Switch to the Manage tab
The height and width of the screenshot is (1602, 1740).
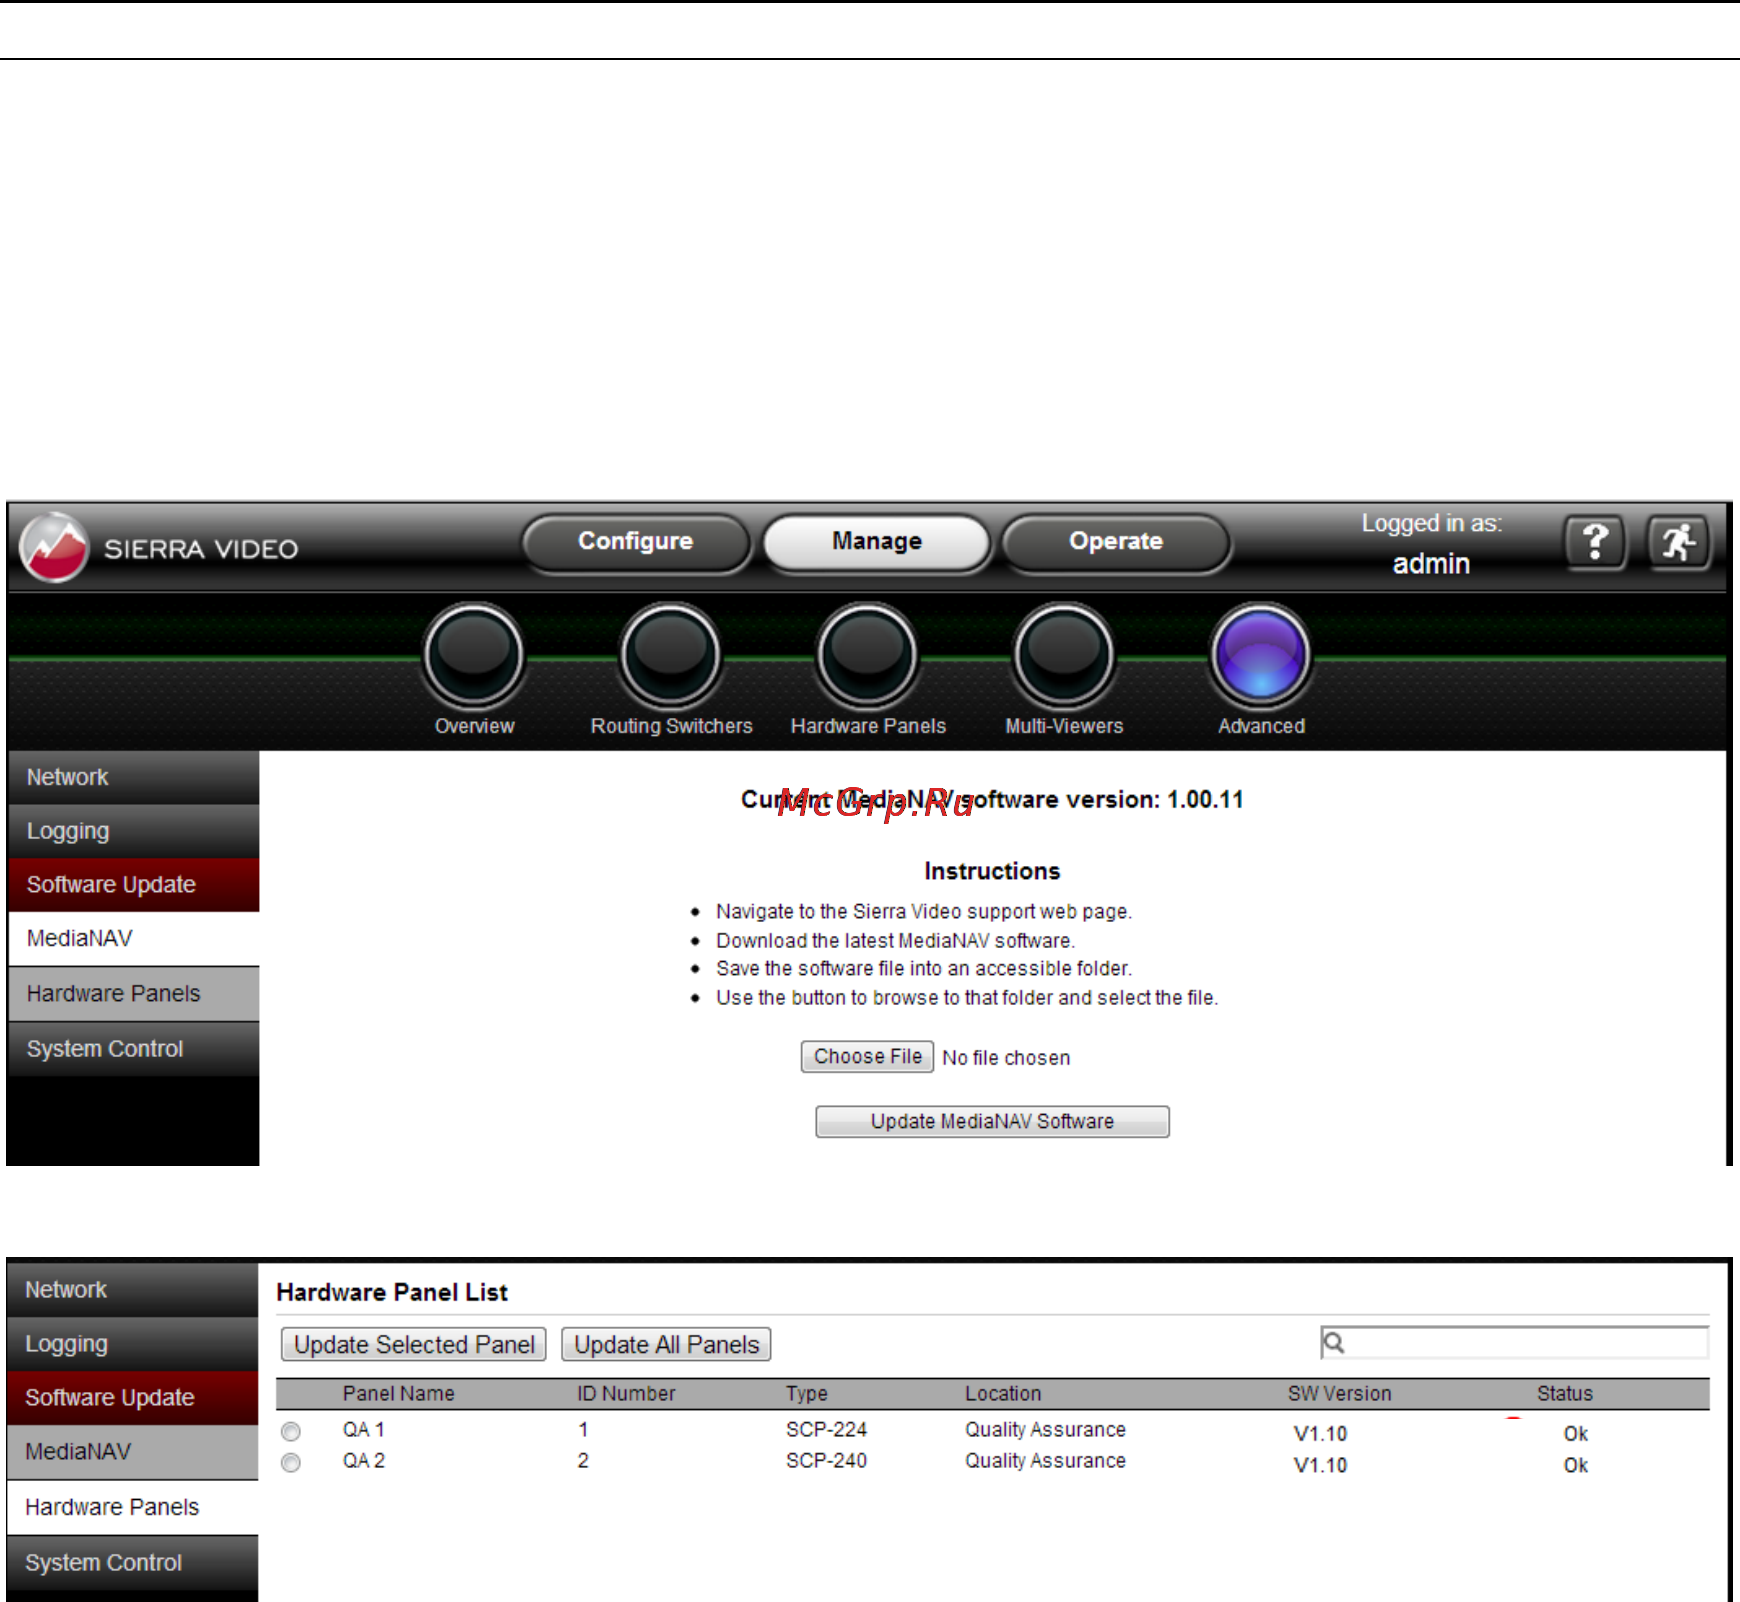tap(877, 542)
